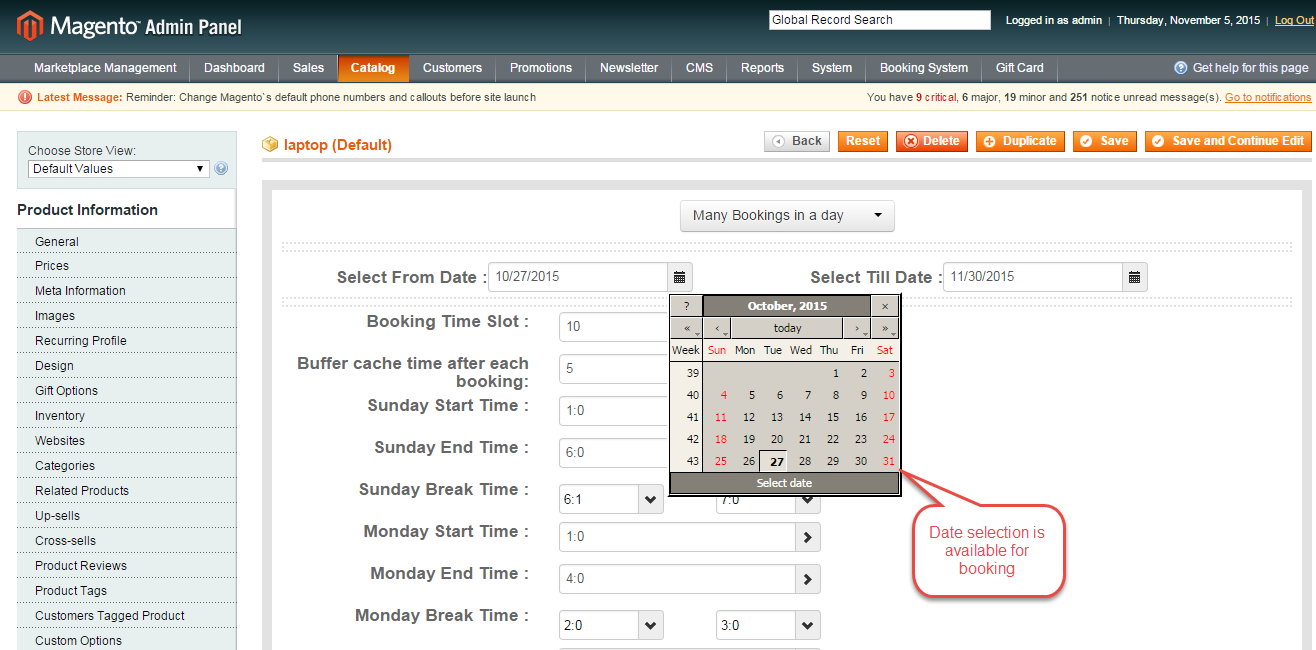
Task: Focus the Global Record Search field
Action: point(880,20)
